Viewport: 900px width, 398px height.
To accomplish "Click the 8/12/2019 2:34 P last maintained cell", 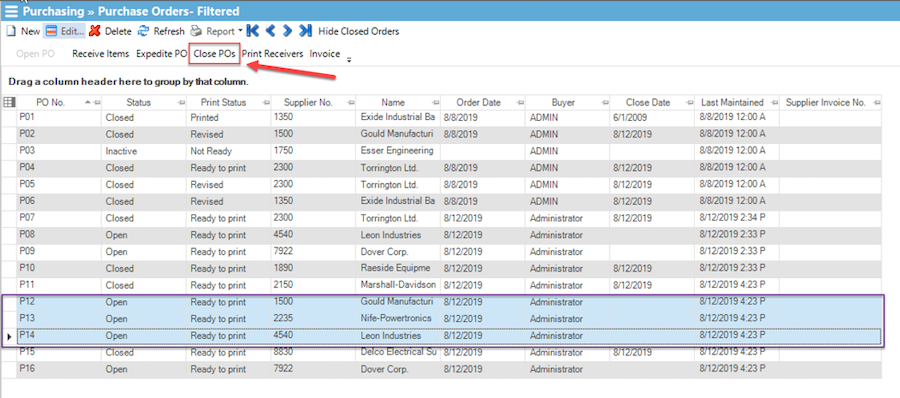I will point(737,218).
